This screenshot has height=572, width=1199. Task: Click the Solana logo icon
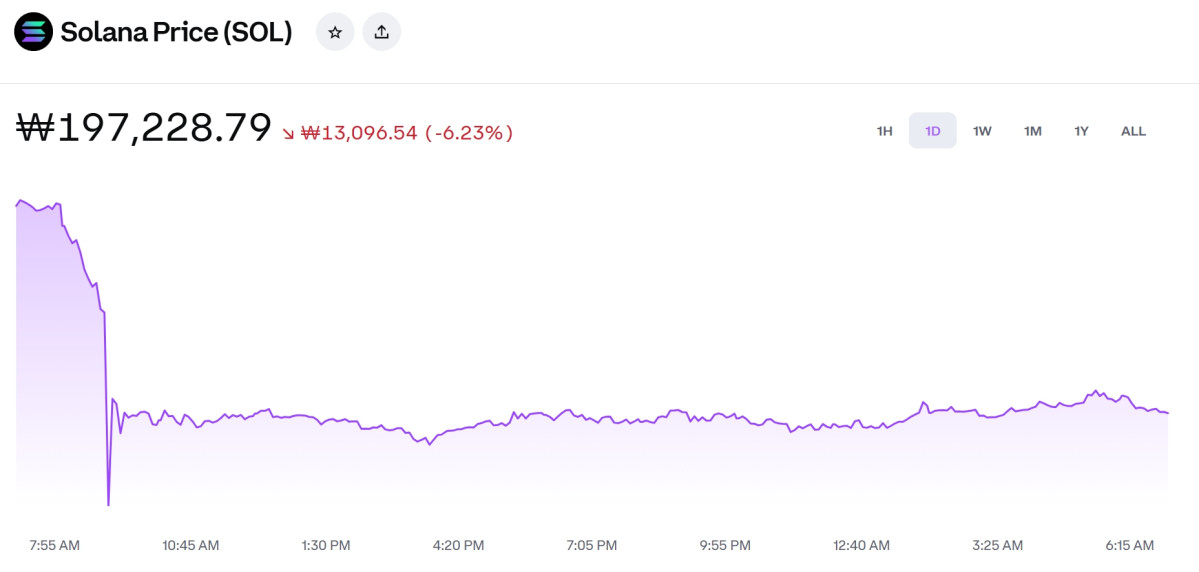tap(33, 32)
